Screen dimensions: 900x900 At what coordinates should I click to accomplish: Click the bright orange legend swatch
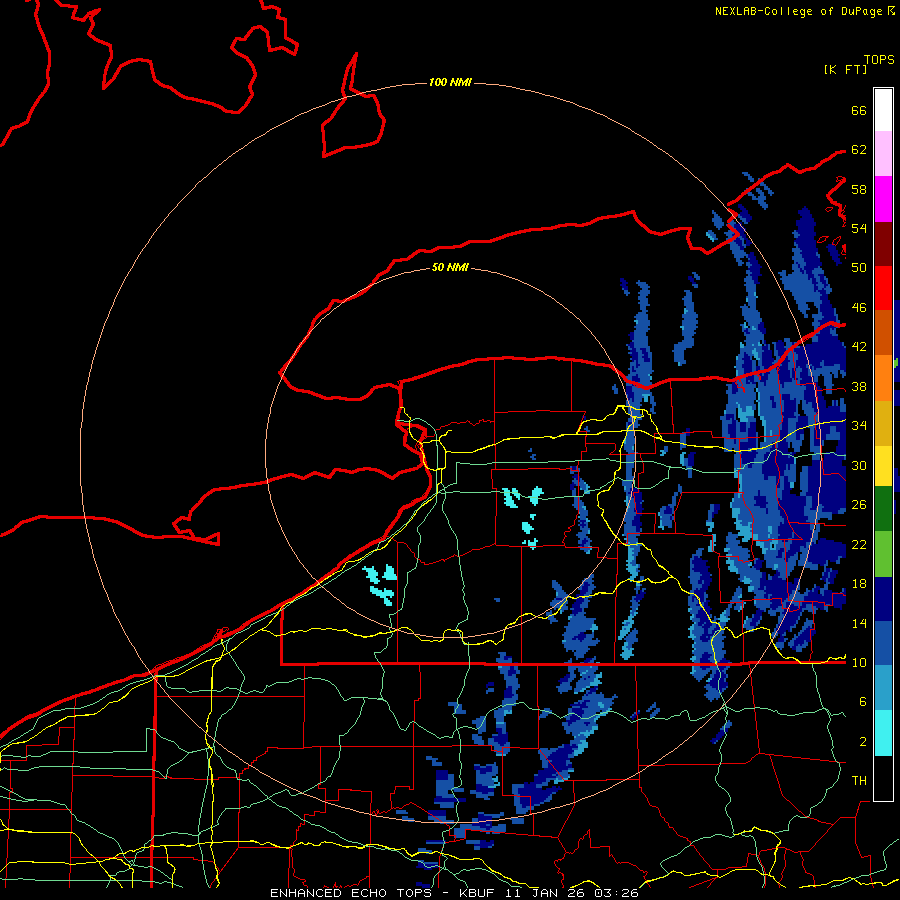883,377
